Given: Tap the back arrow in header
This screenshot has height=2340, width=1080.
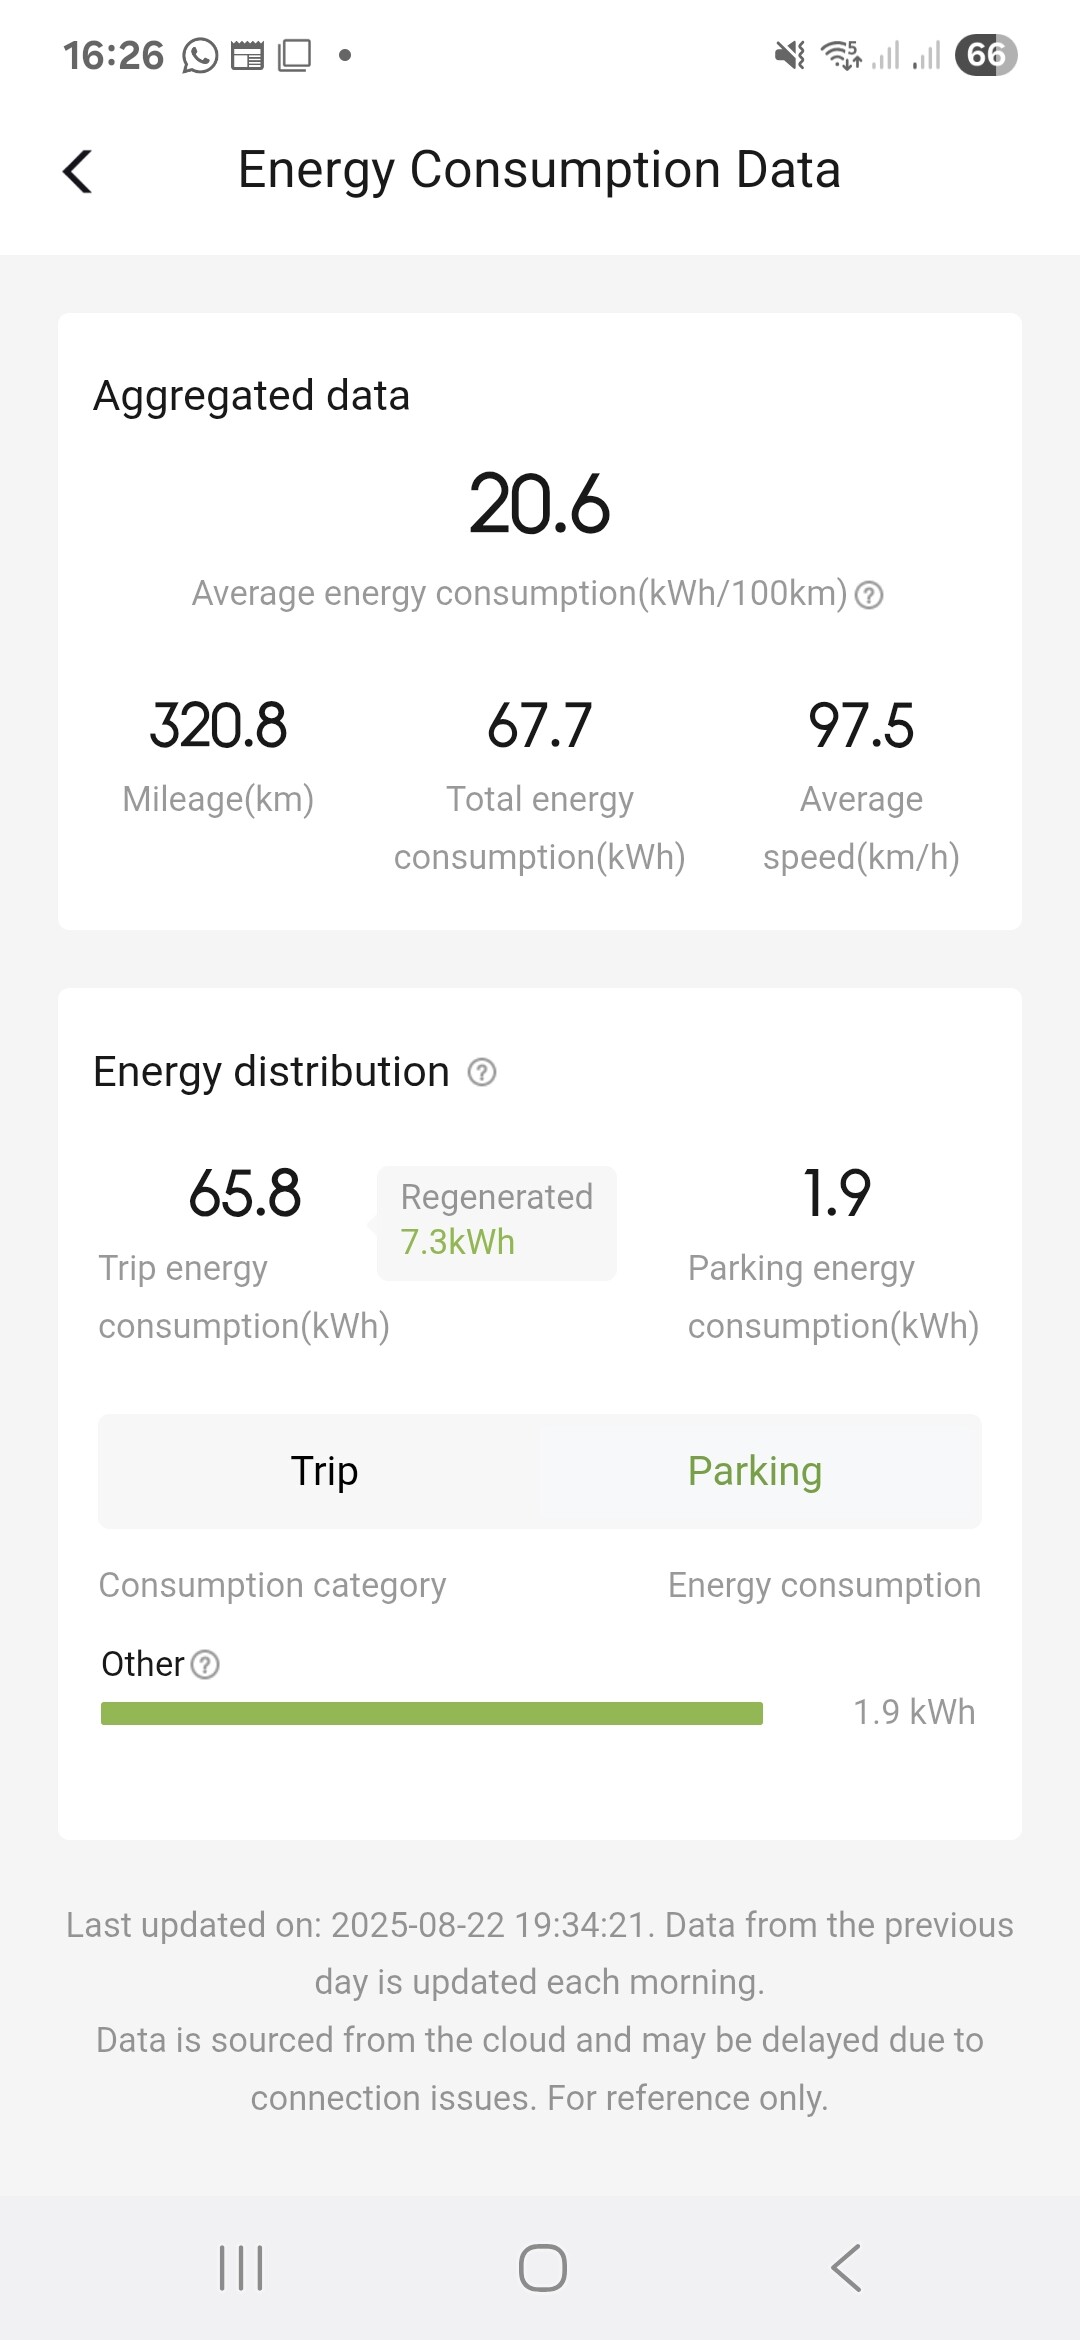Looking at the screenshot, I should 78,171.
